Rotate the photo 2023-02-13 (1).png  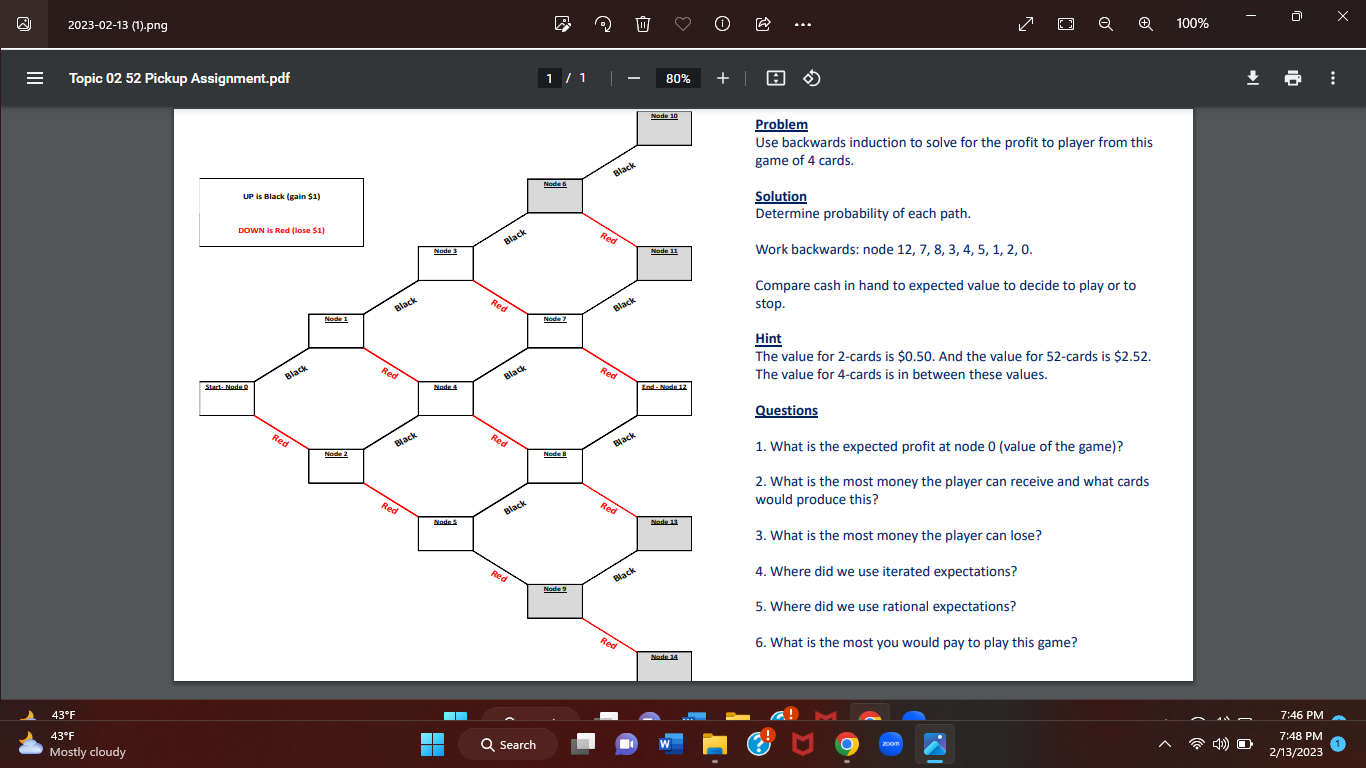pyautogui.click(x=602, y=23)
